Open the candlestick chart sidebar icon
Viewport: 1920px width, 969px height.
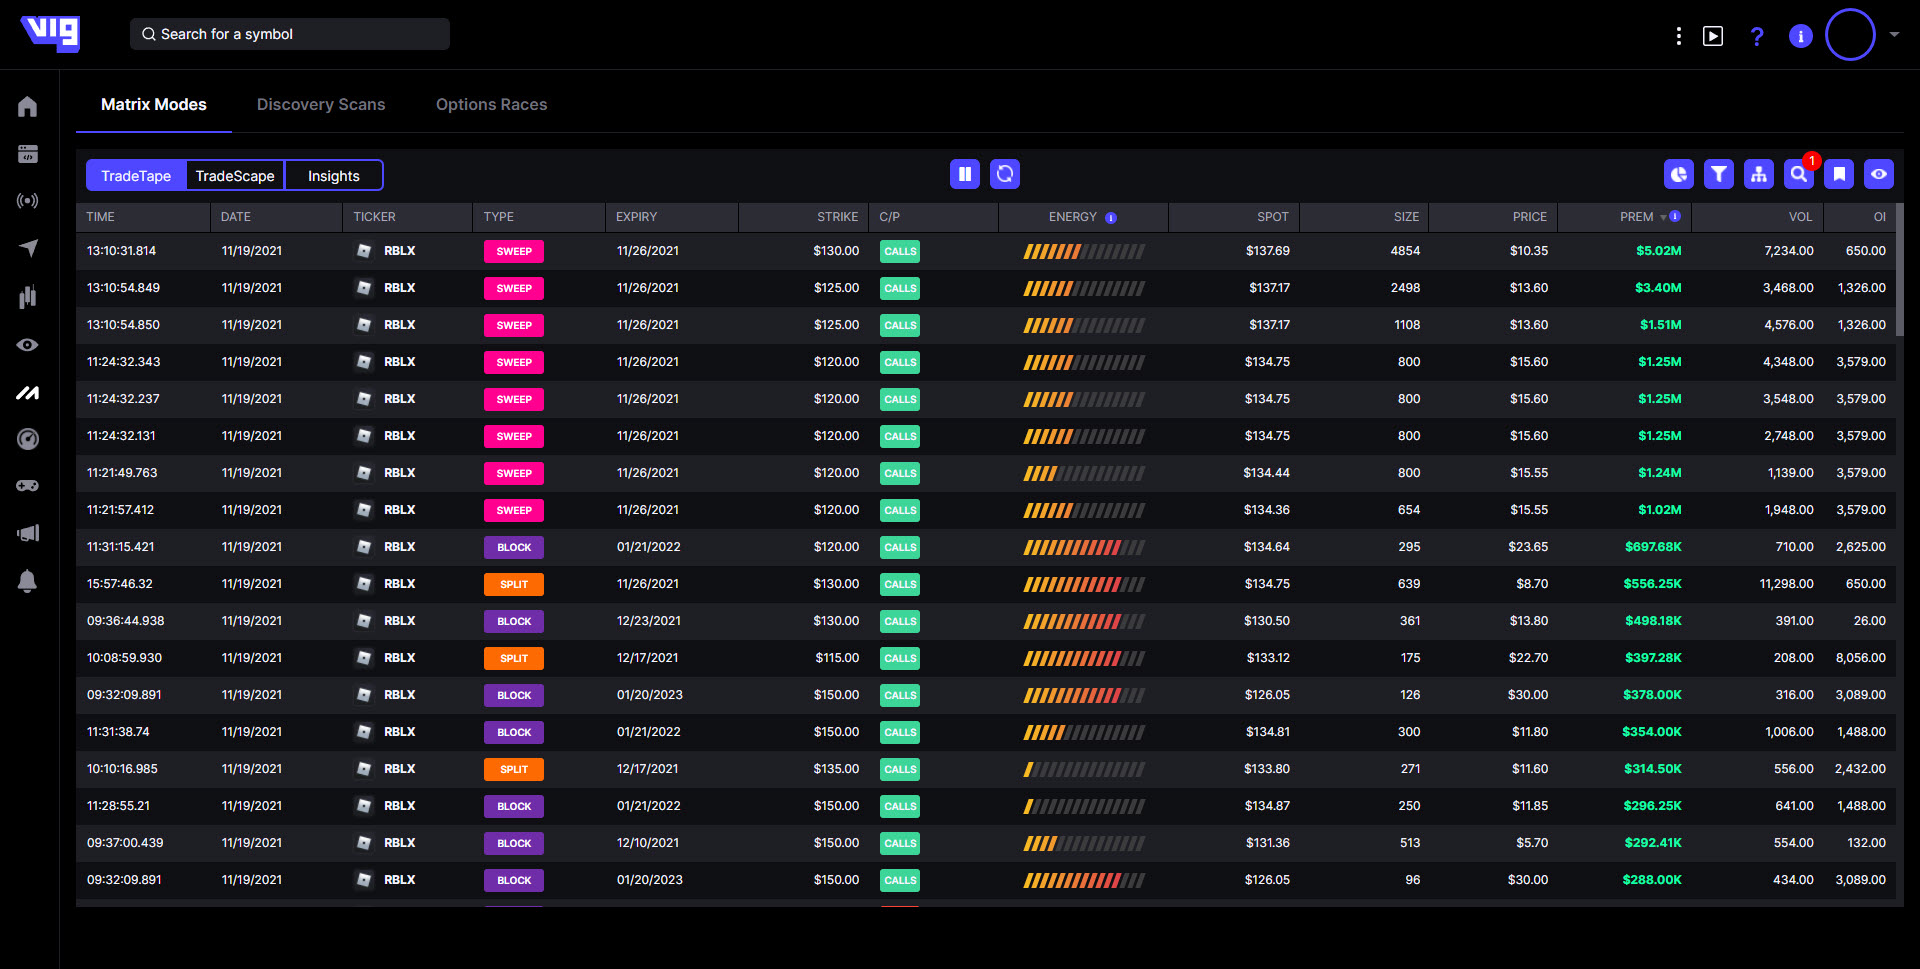[x=28, y=296]
